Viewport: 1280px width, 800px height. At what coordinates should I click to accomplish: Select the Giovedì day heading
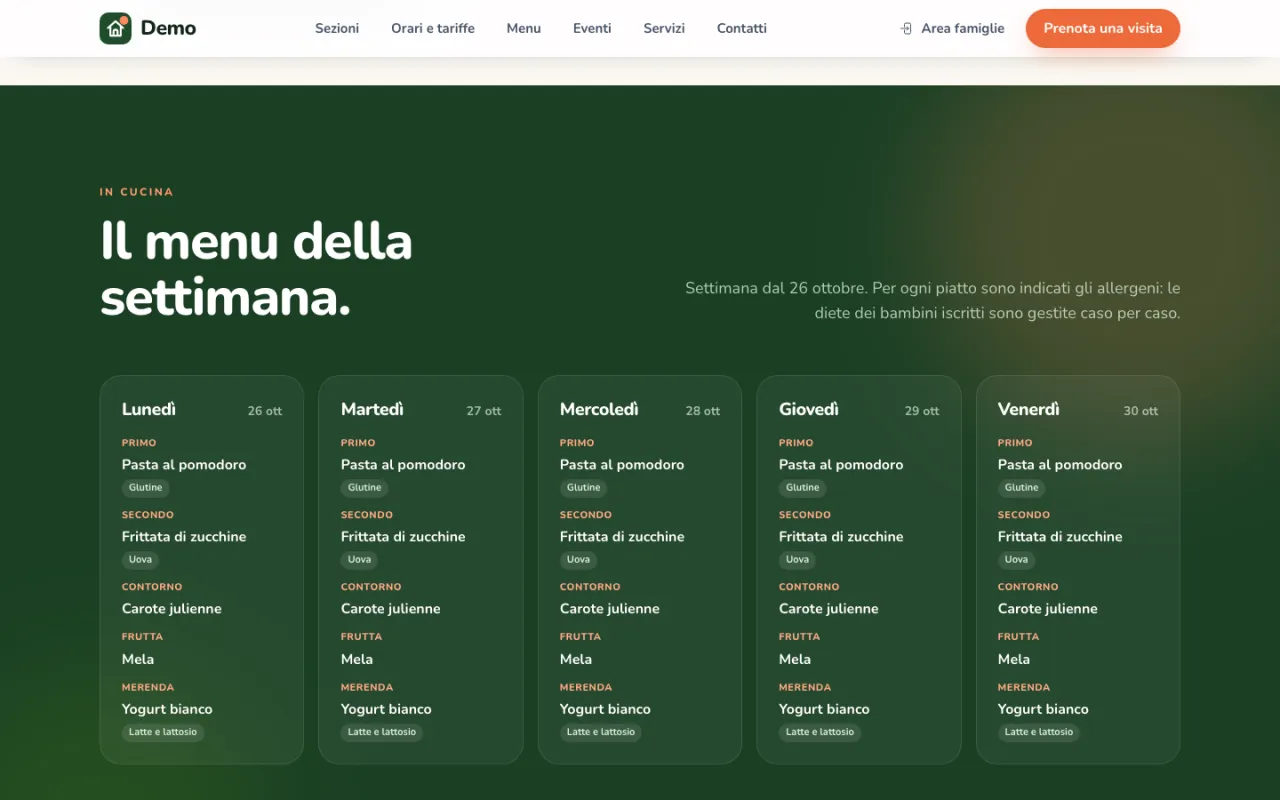(809, 409)
